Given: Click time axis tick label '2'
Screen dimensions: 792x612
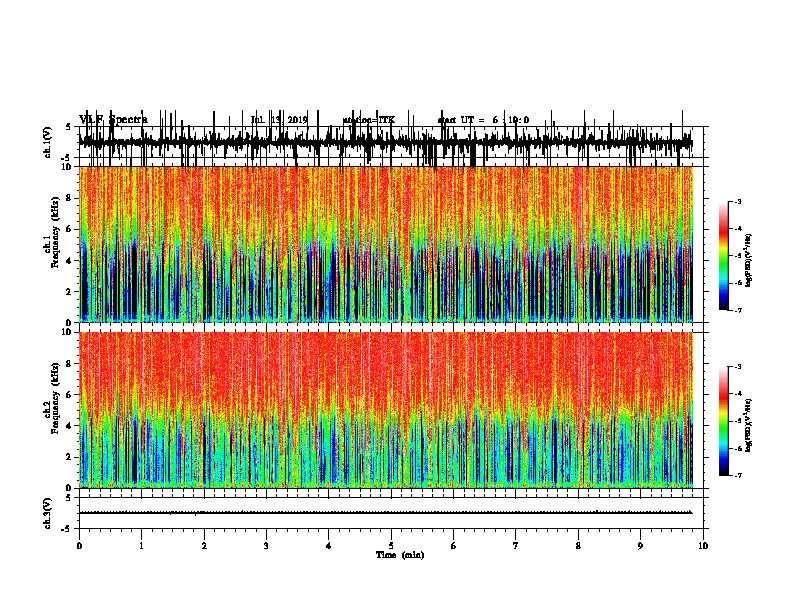Looking at the screenshot, I should [204, 546].
